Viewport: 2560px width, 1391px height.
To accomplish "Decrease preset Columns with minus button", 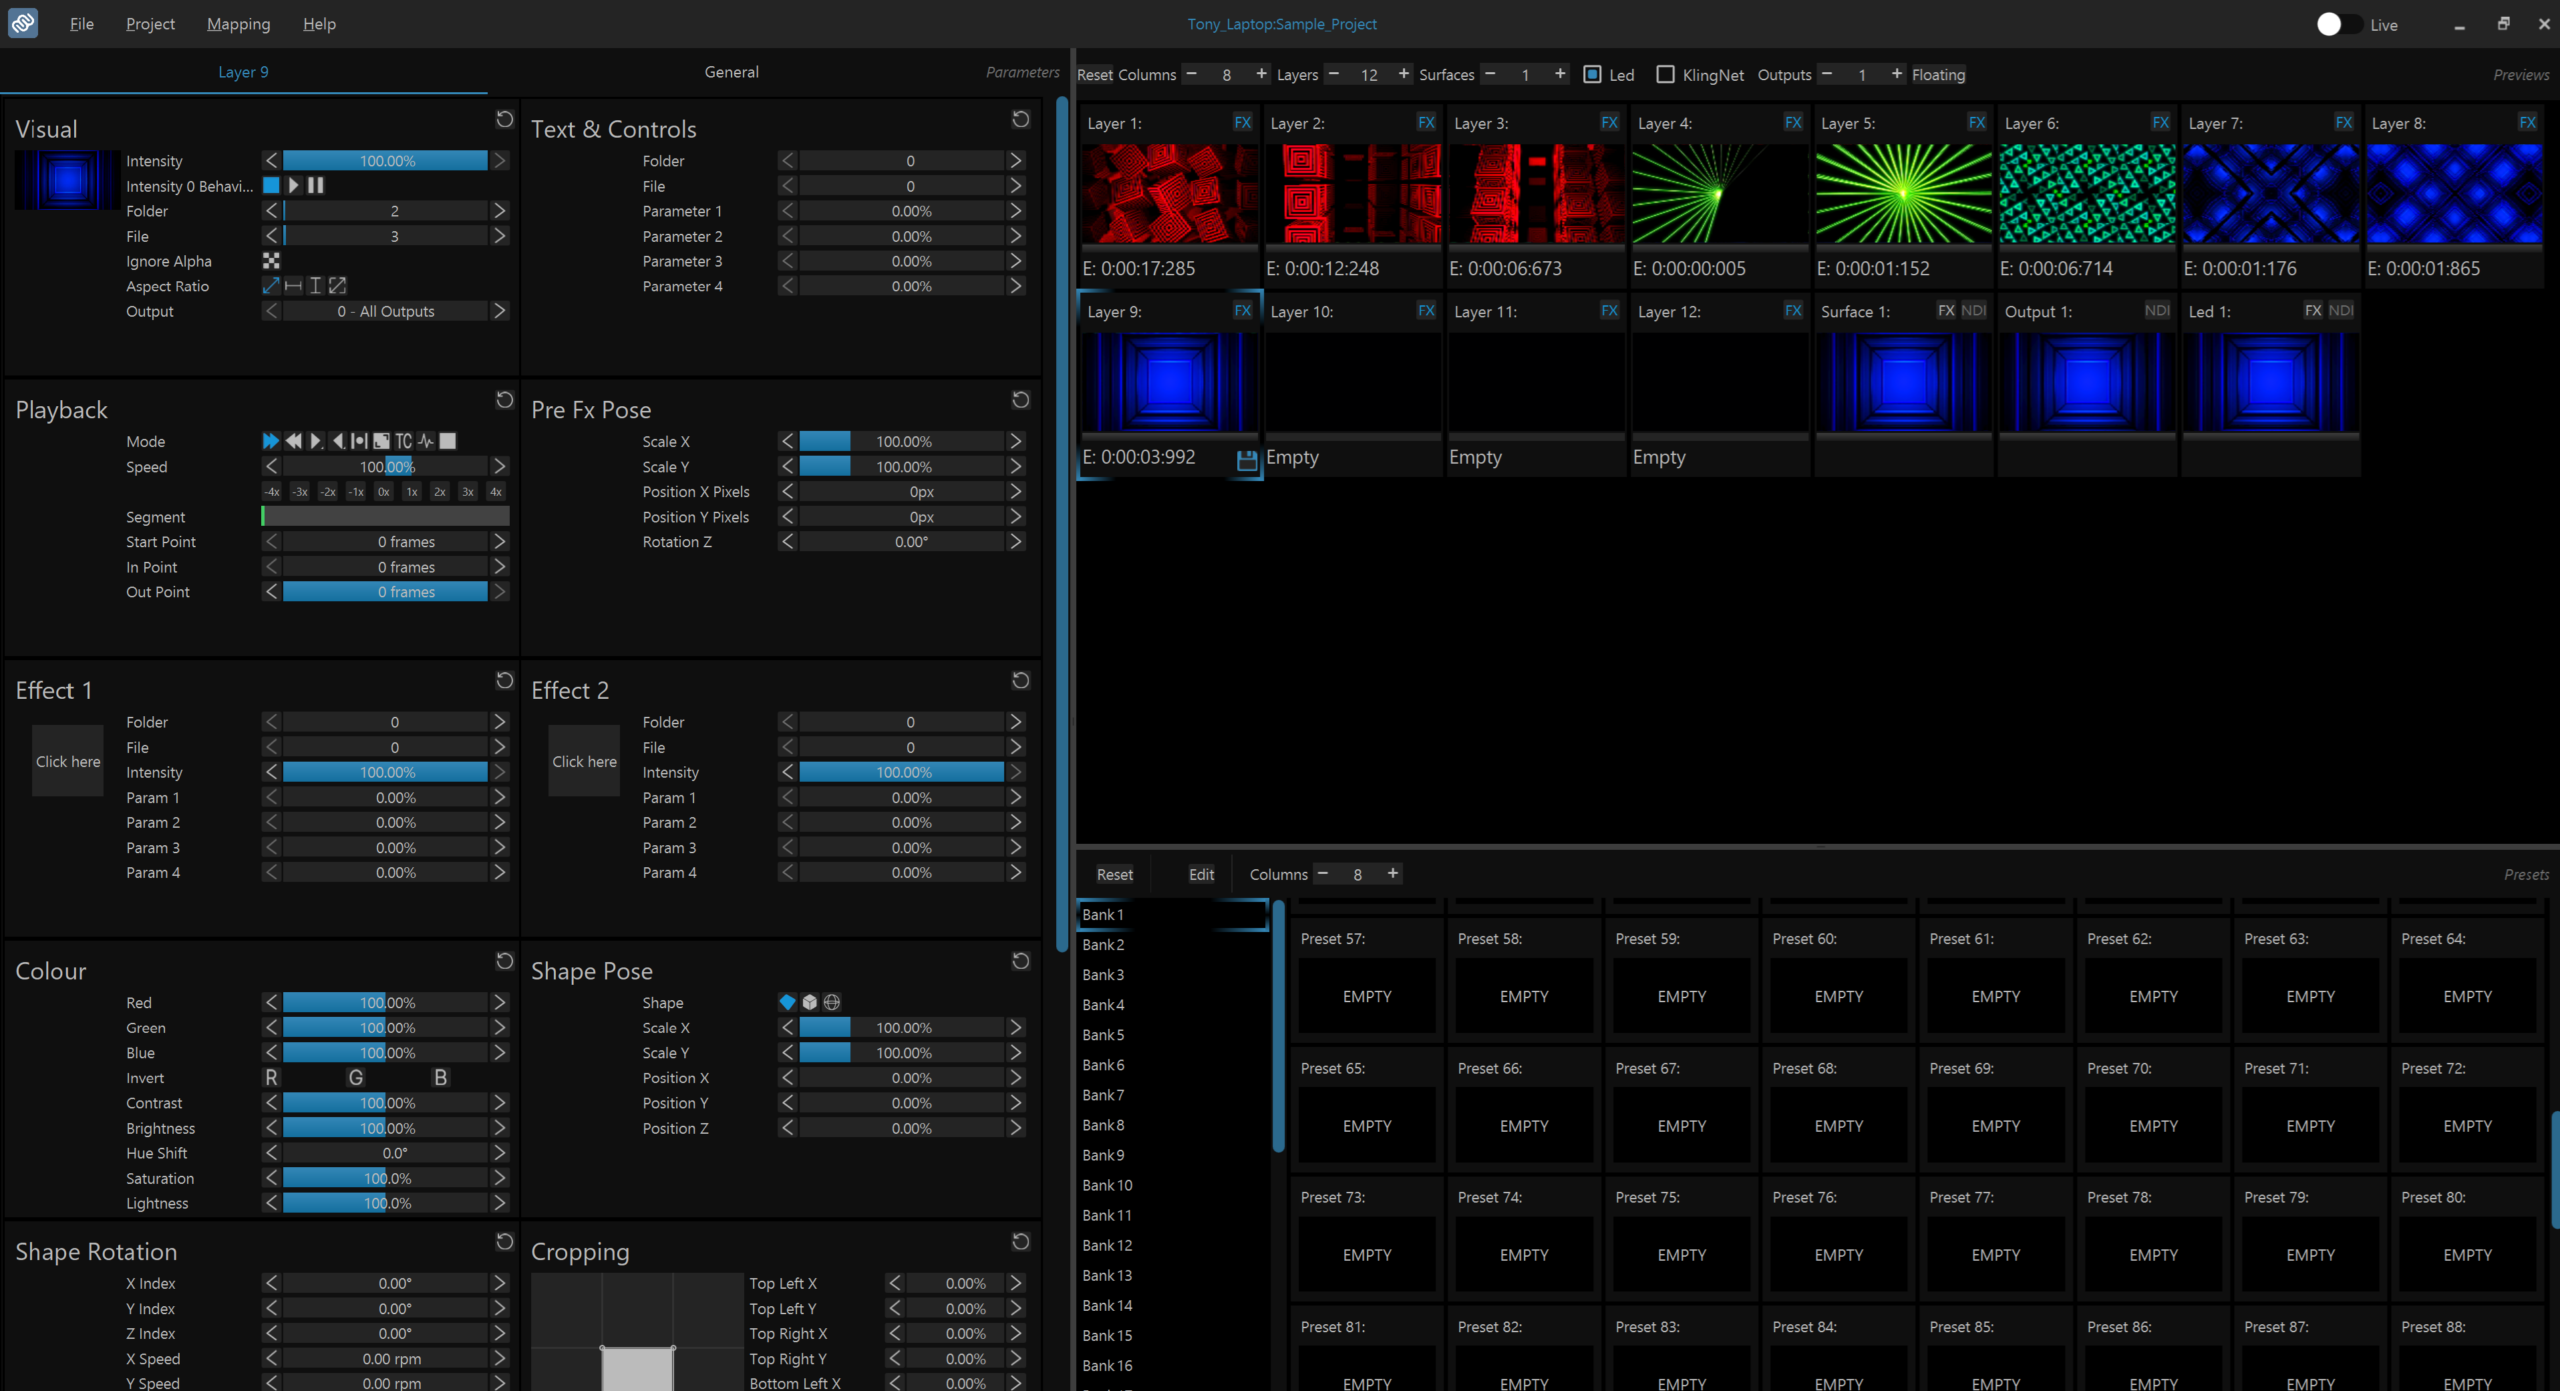I will point(1323,874).
